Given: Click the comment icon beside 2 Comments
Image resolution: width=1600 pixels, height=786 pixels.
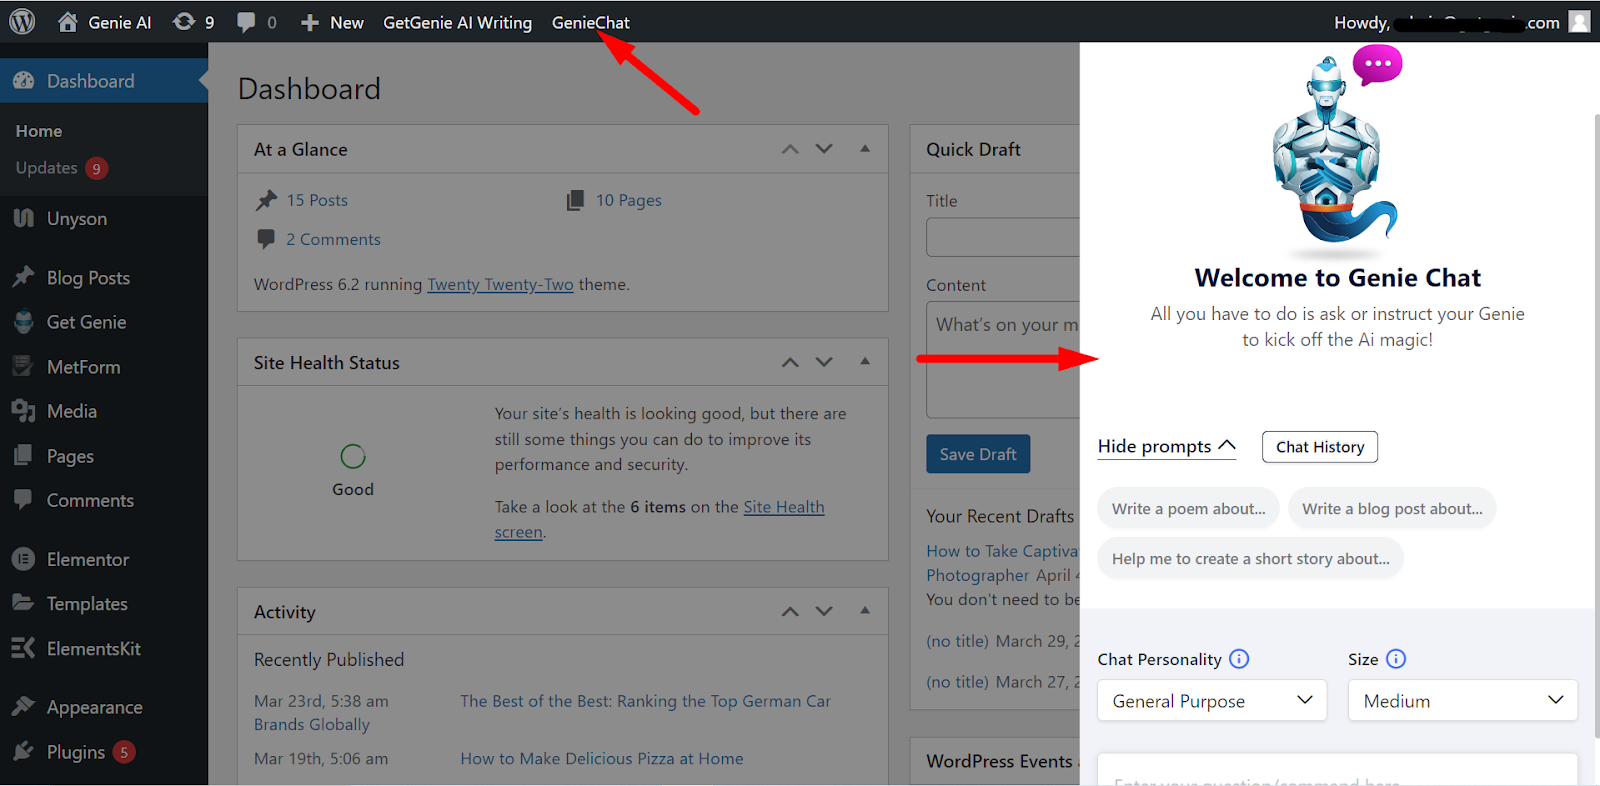Looking at the screenshot, I should click(266, 239).
